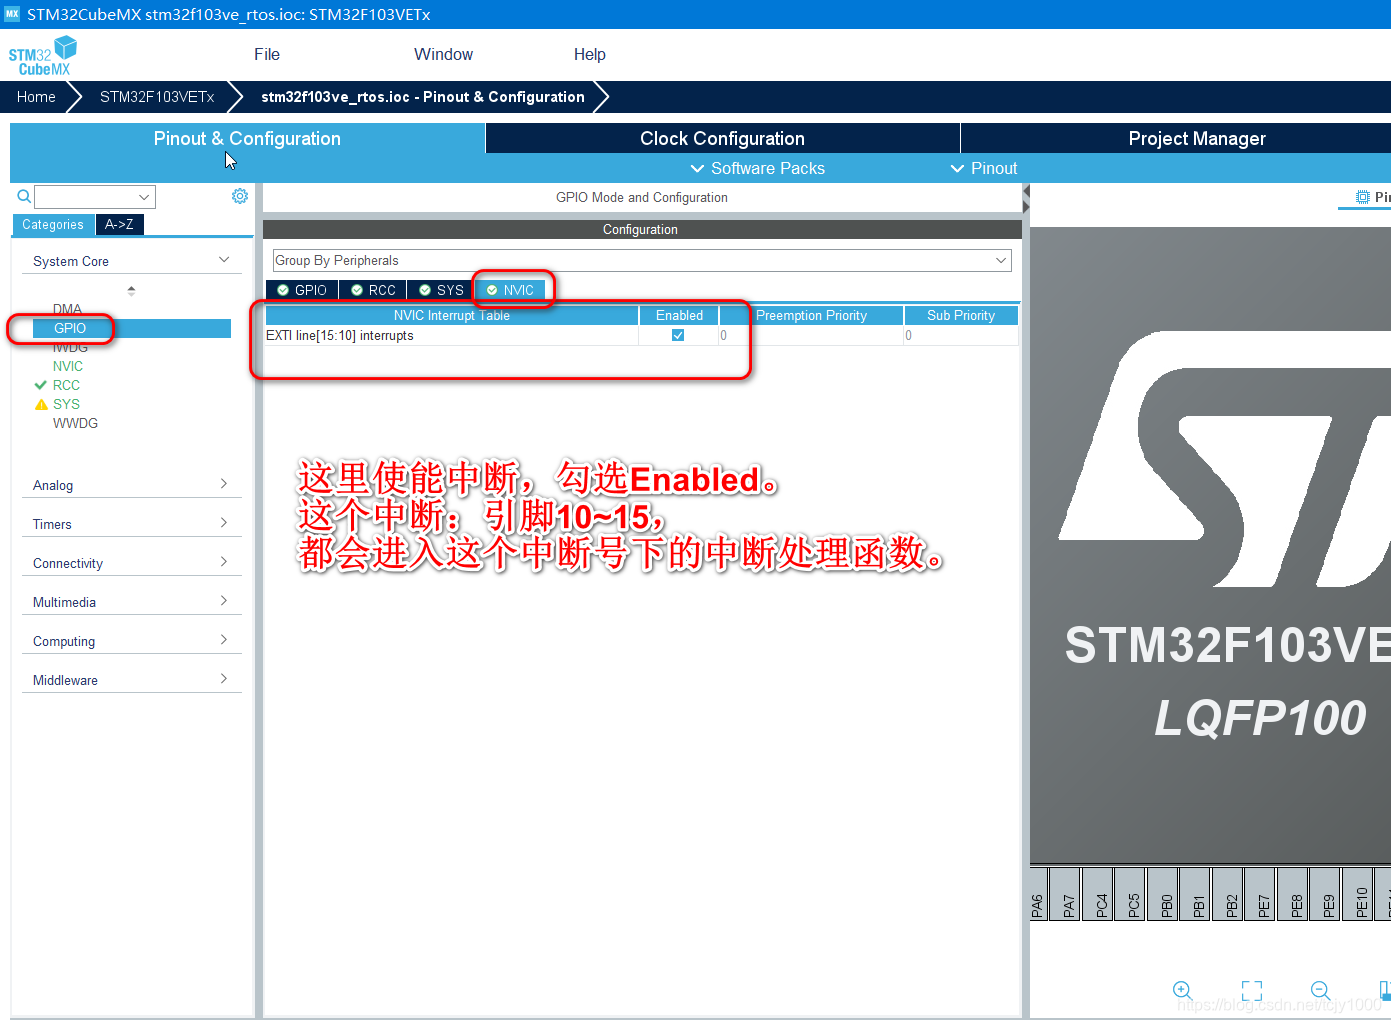This screenshot has width=1391, height=1023.
Task: Select GPIO in System Core
Action: (x=132, y=328)
